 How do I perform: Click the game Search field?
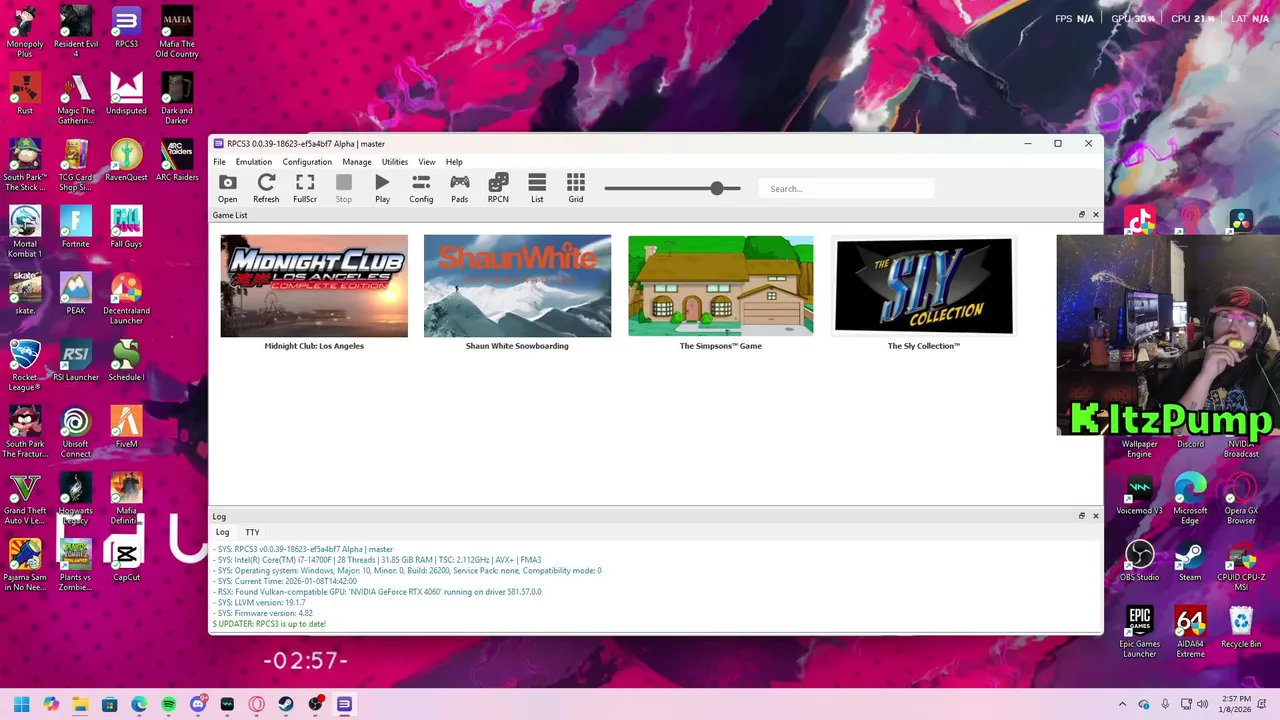846,188
